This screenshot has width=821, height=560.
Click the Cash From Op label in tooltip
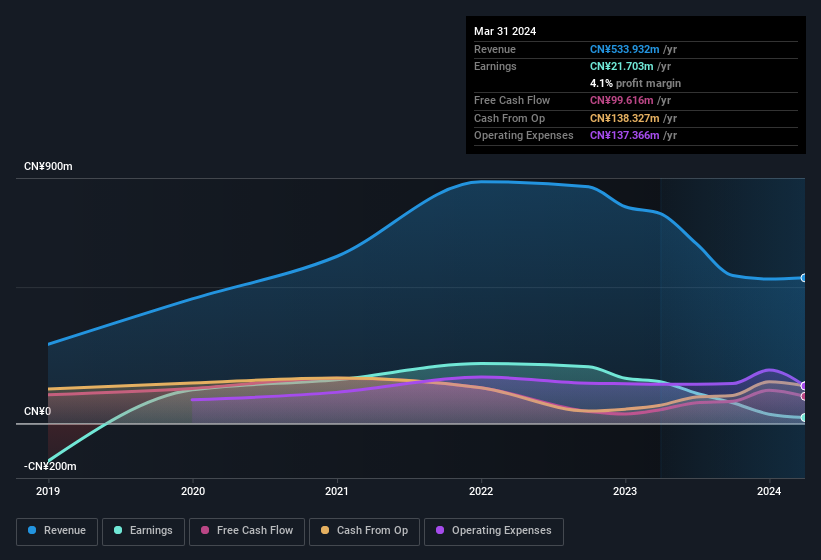(x=509, y=118)
